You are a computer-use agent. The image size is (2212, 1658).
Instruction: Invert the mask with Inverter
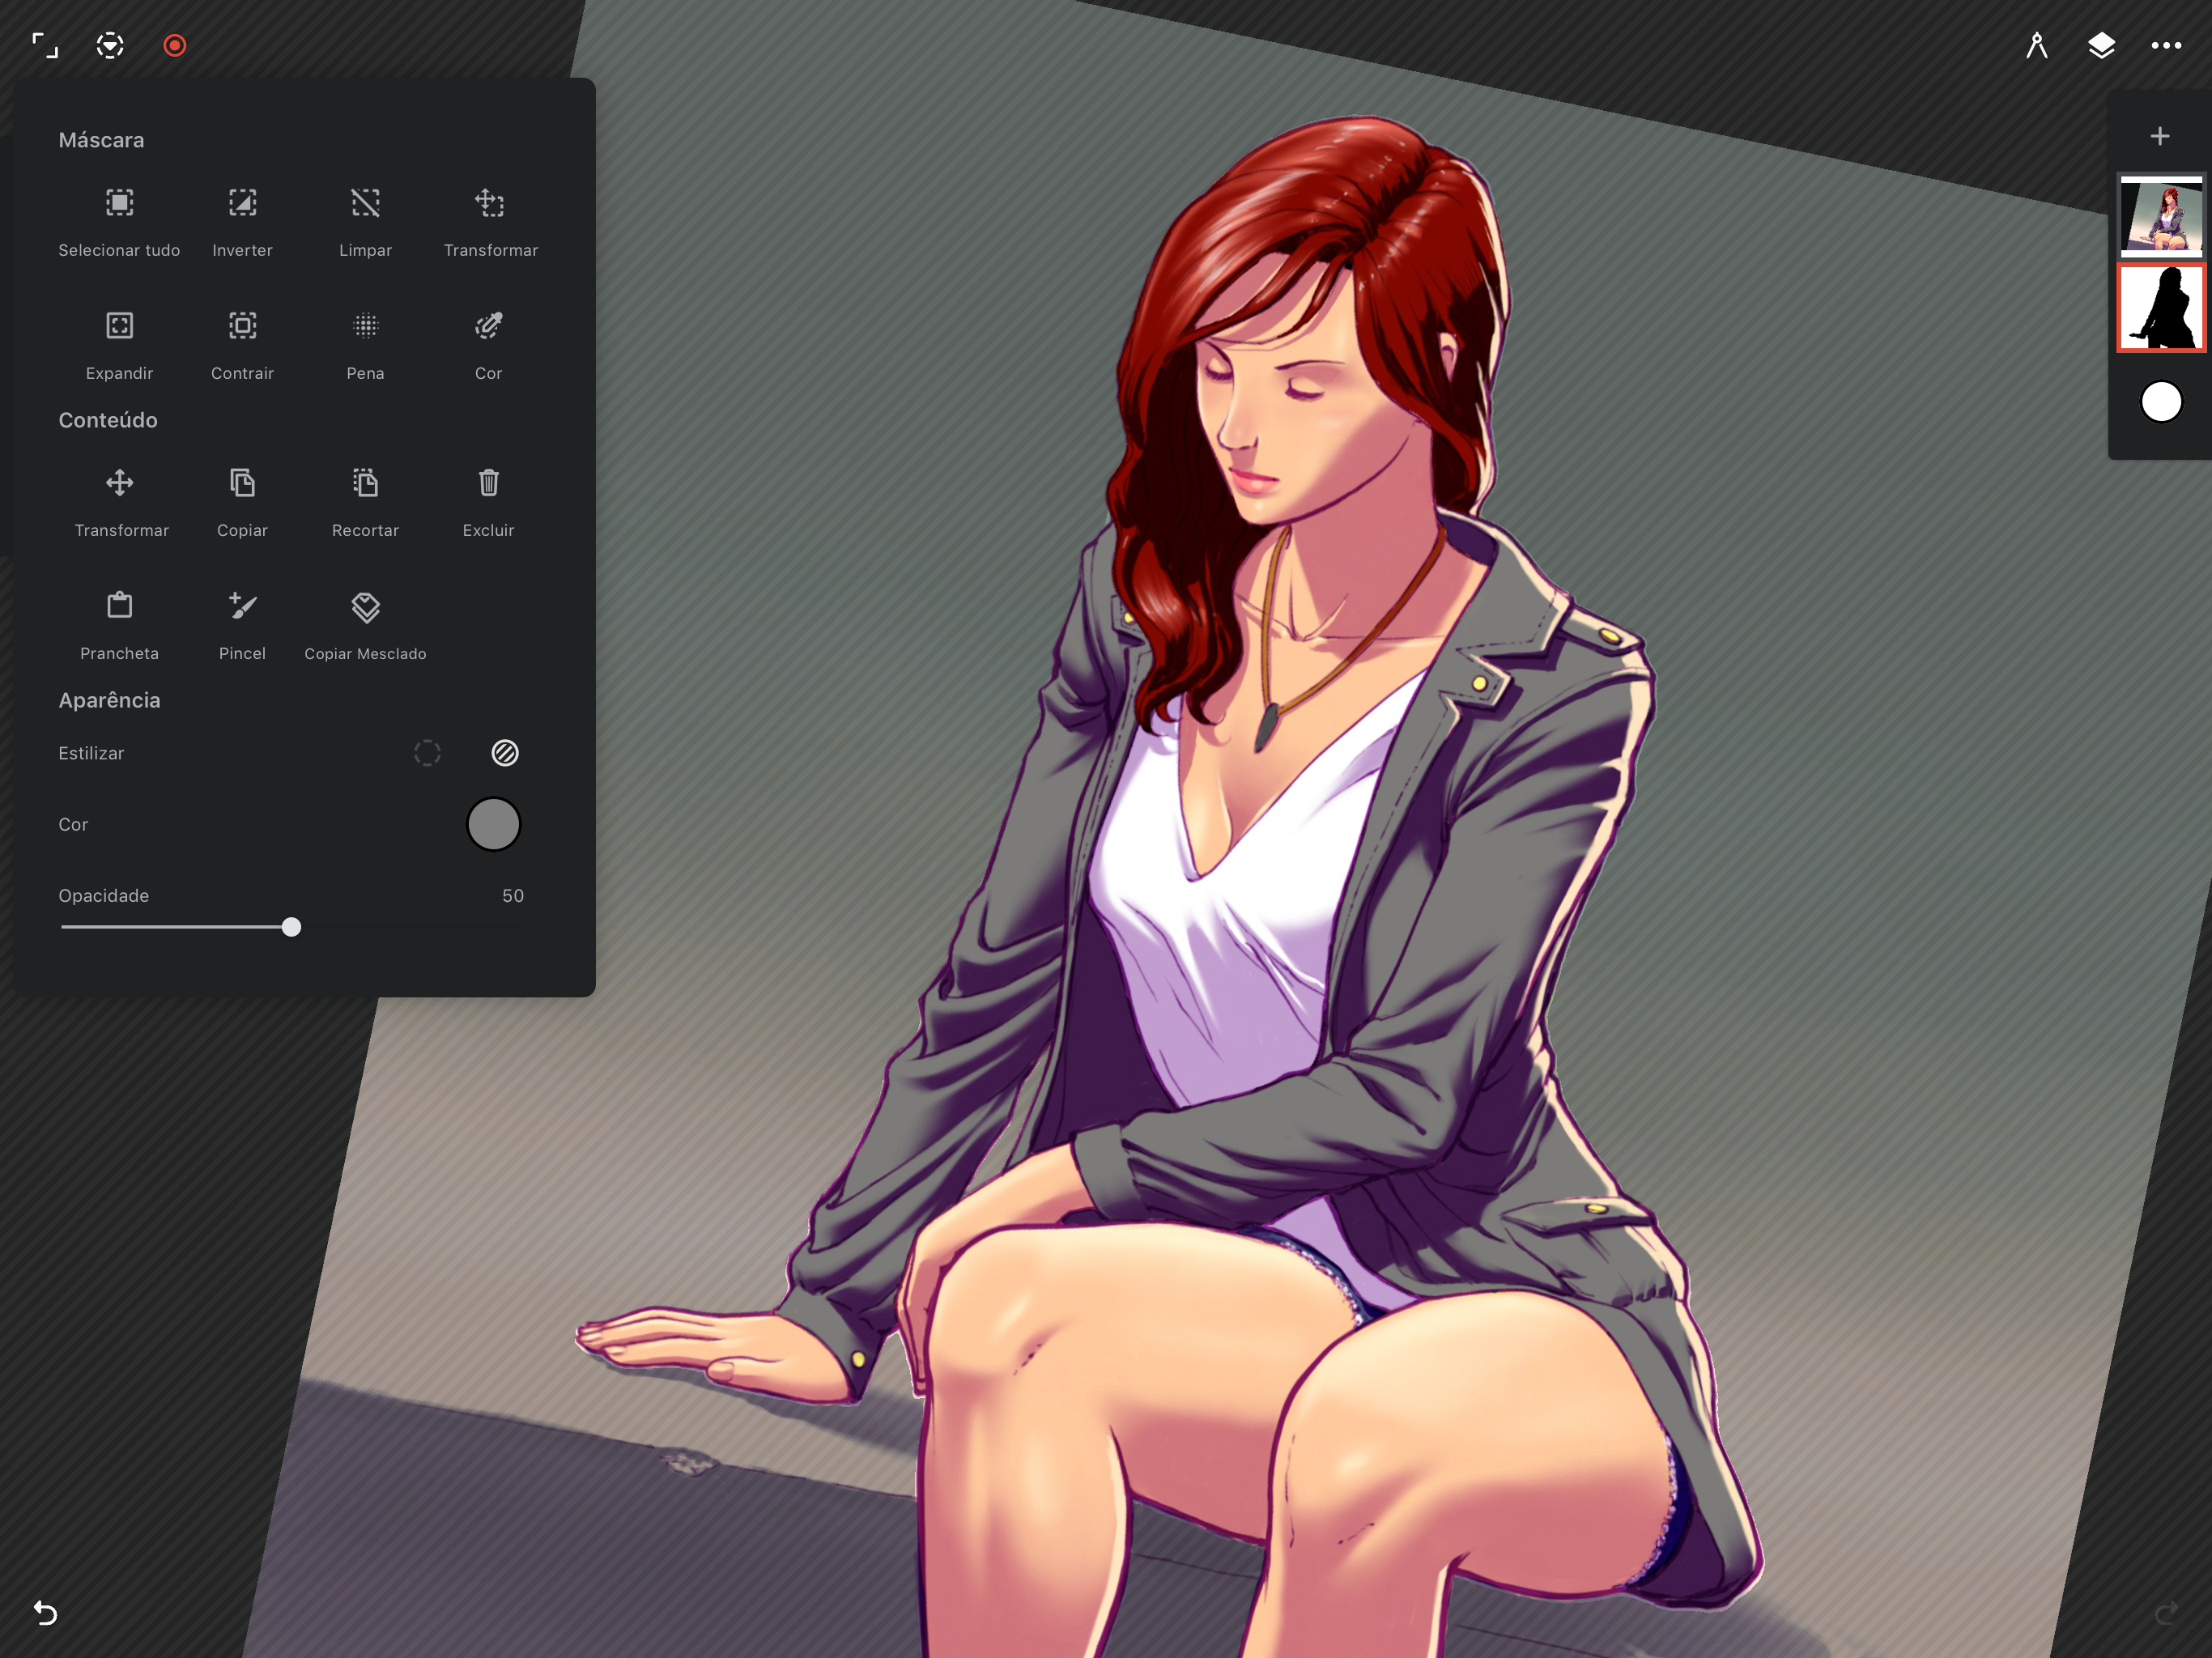click(x=242, y=203)
